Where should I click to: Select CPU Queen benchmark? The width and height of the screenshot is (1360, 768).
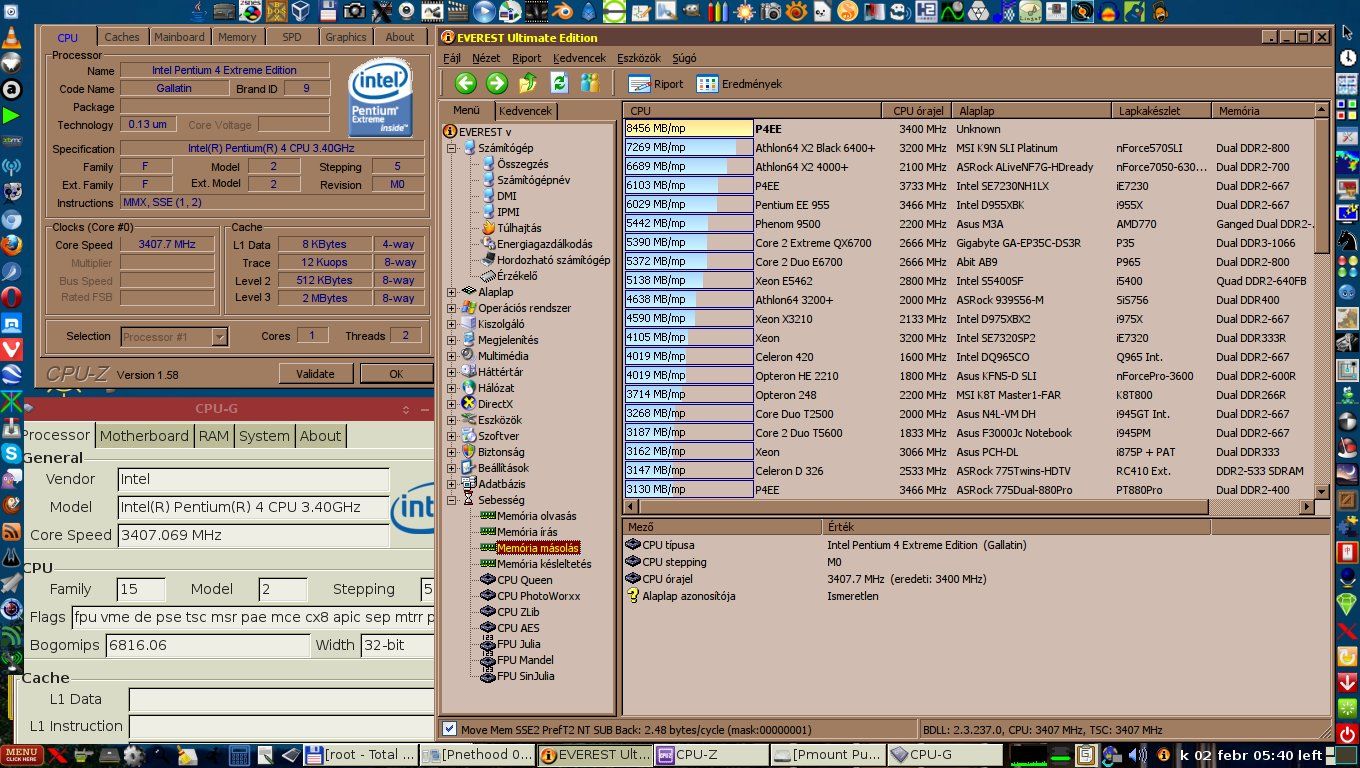[524, 580]
